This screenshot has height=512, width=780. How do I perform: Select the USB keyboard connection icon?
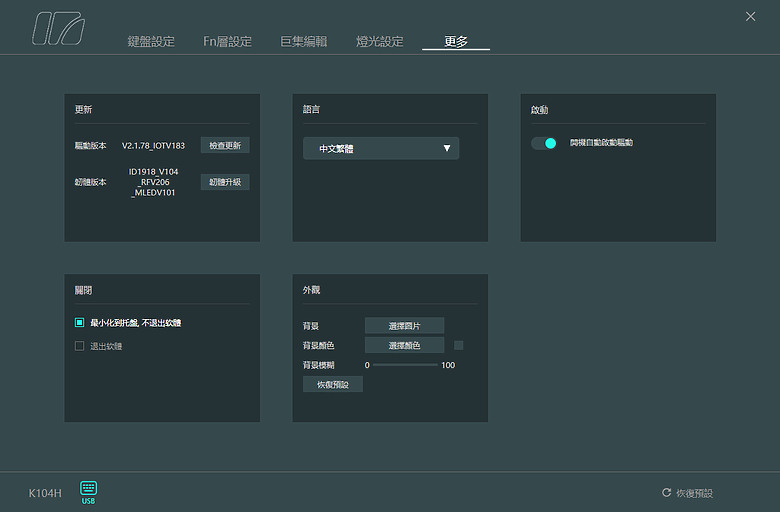[x=89, y=492]
